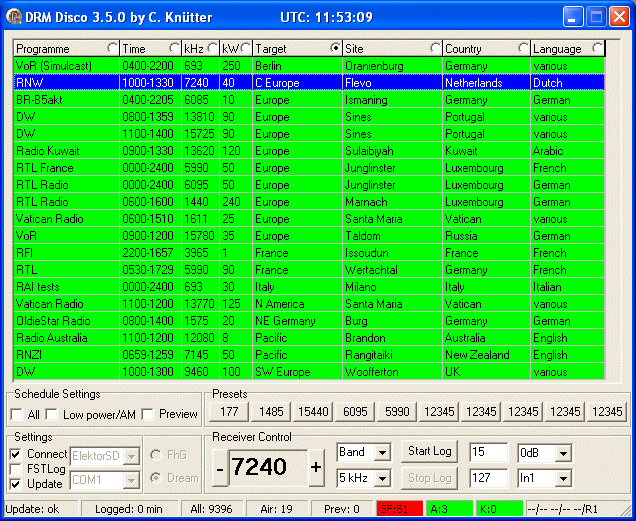This screenshot has width=636, height=521.
Task: Click the plus frequency step button
Action: pyautogui.click(x=316, y=467)
